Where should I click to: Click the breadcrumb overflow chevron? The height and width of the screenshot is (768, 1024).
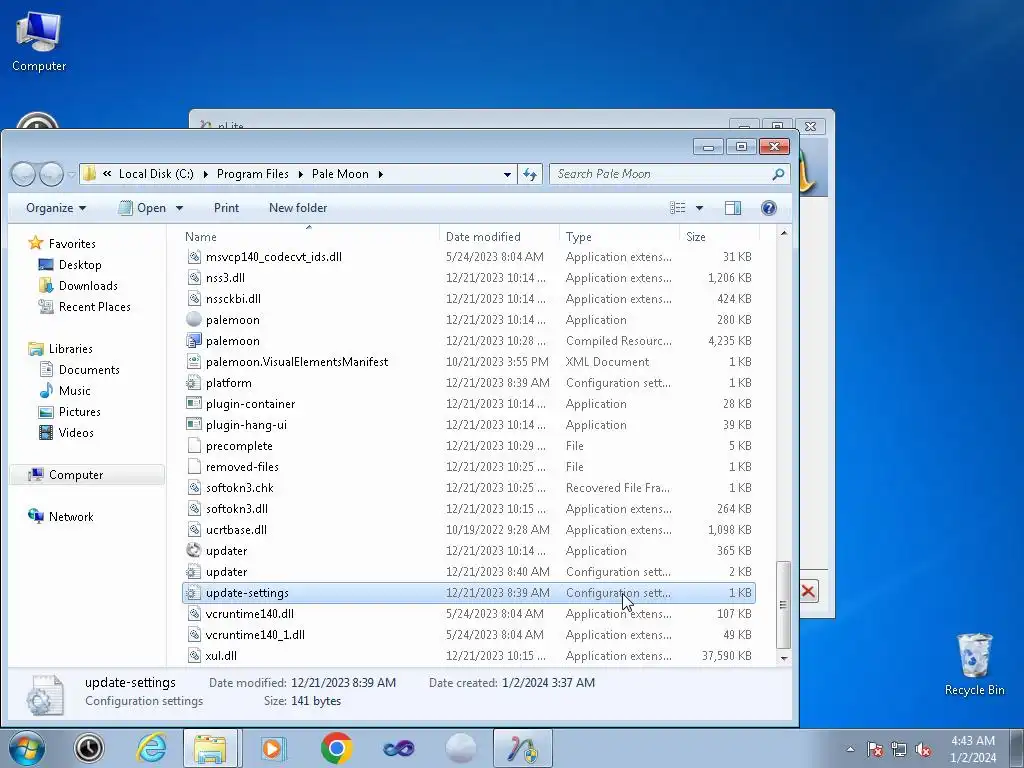(x=107, y=174)
